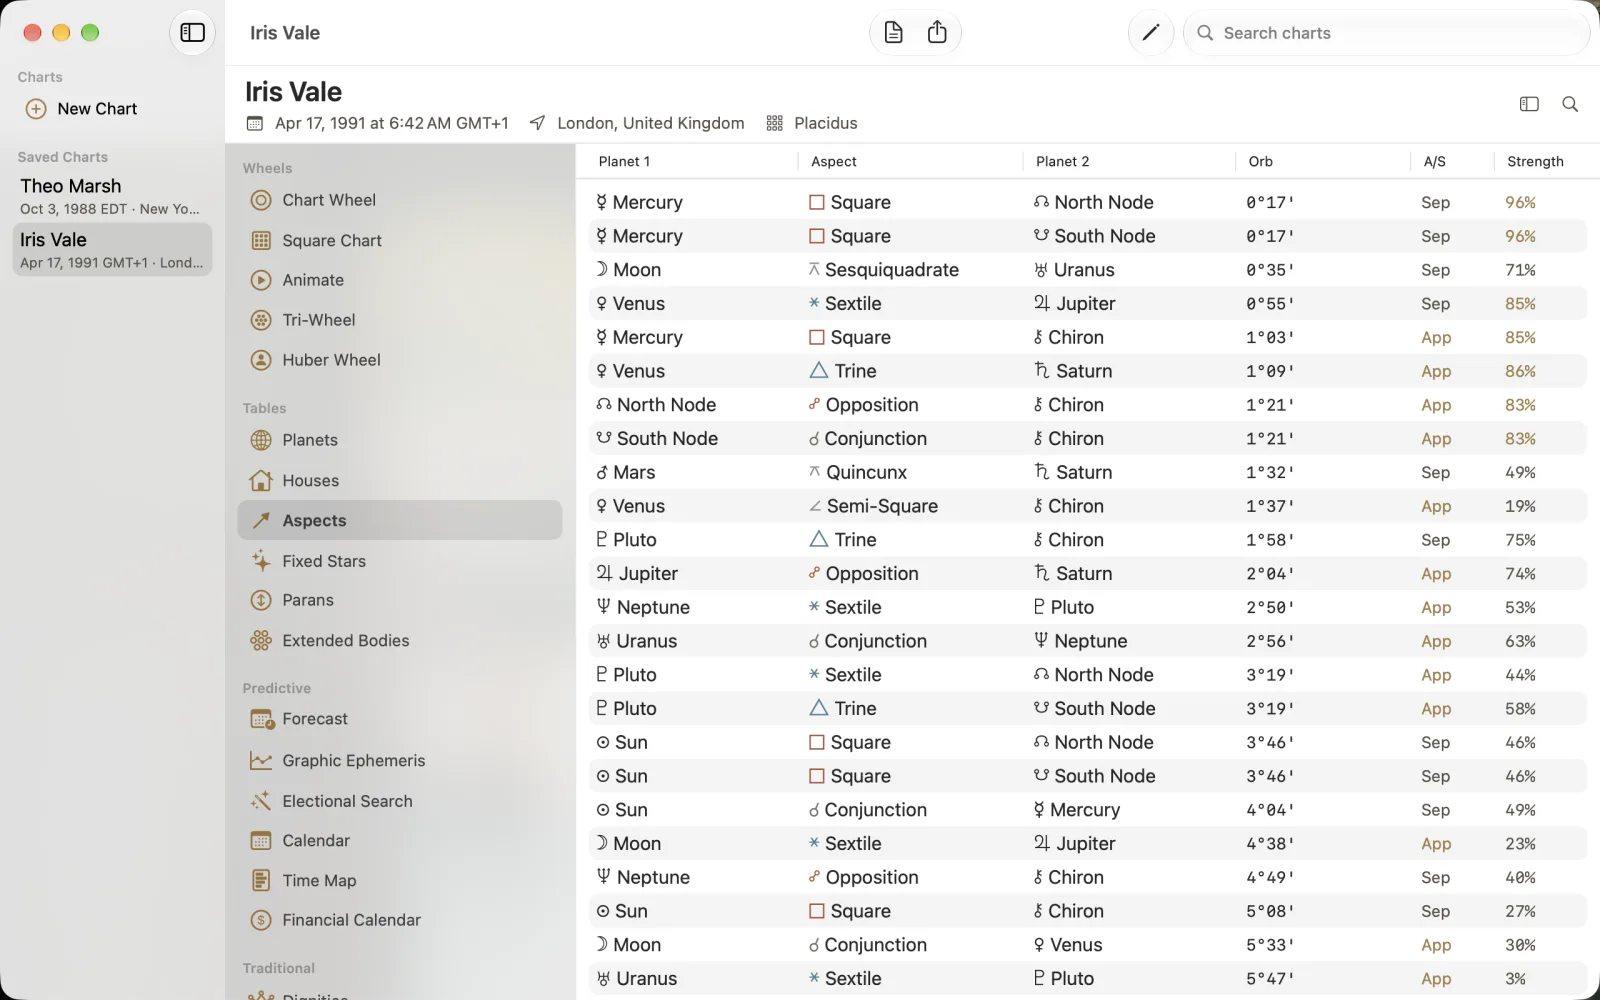The width and height of the screenshot is (1600, 1000).
Task: Sort by the Strength column header
Action: (x=1535, y=161)
